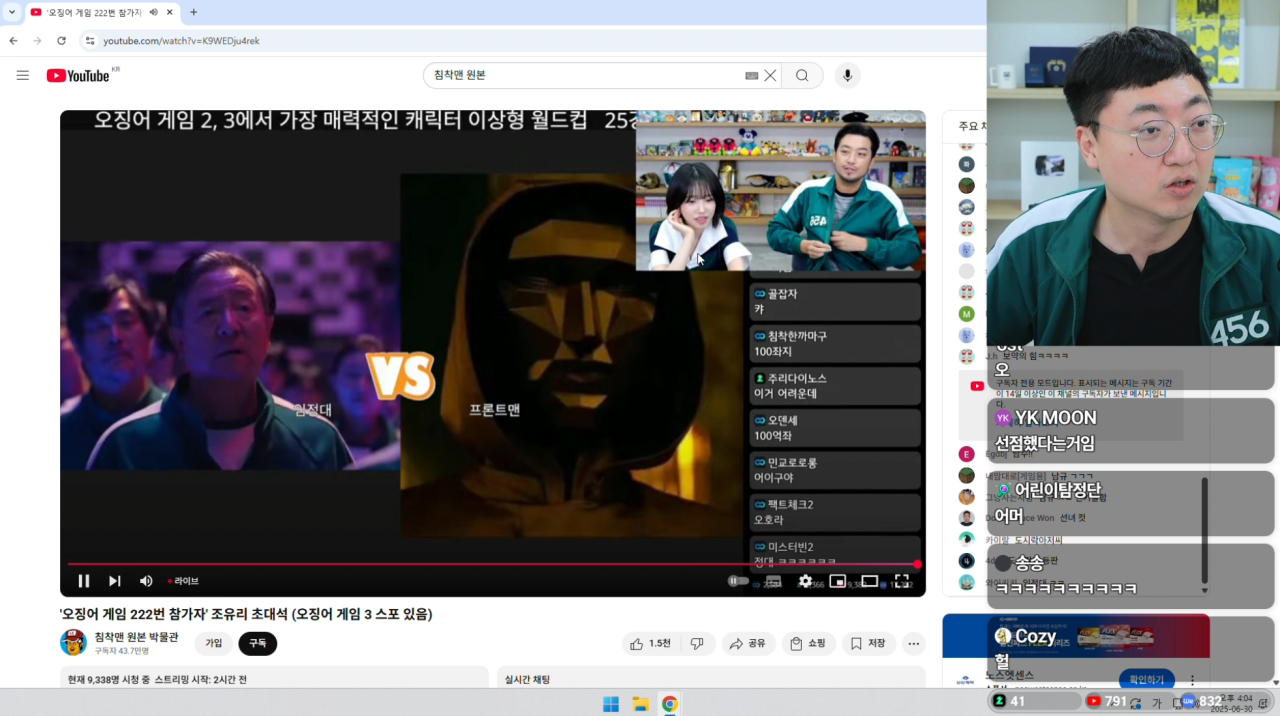Click the 가 Korean IME indicator in the tray

click(1157, 703)
